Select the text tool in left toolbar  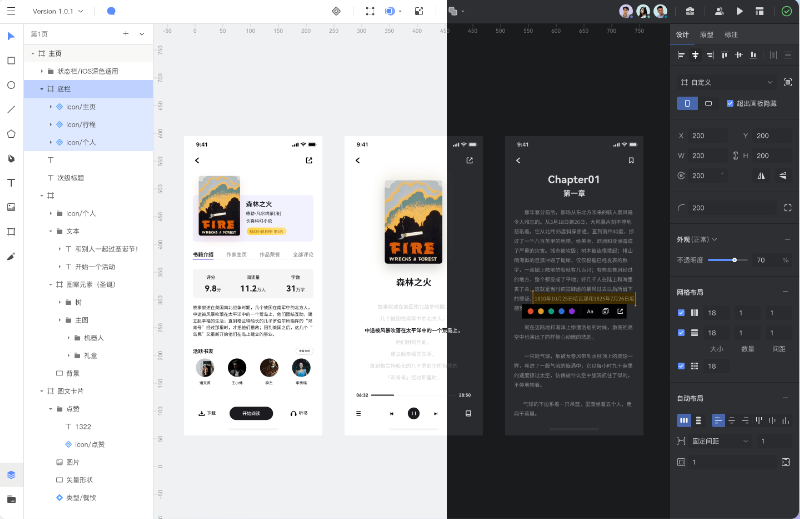(11, 183)
